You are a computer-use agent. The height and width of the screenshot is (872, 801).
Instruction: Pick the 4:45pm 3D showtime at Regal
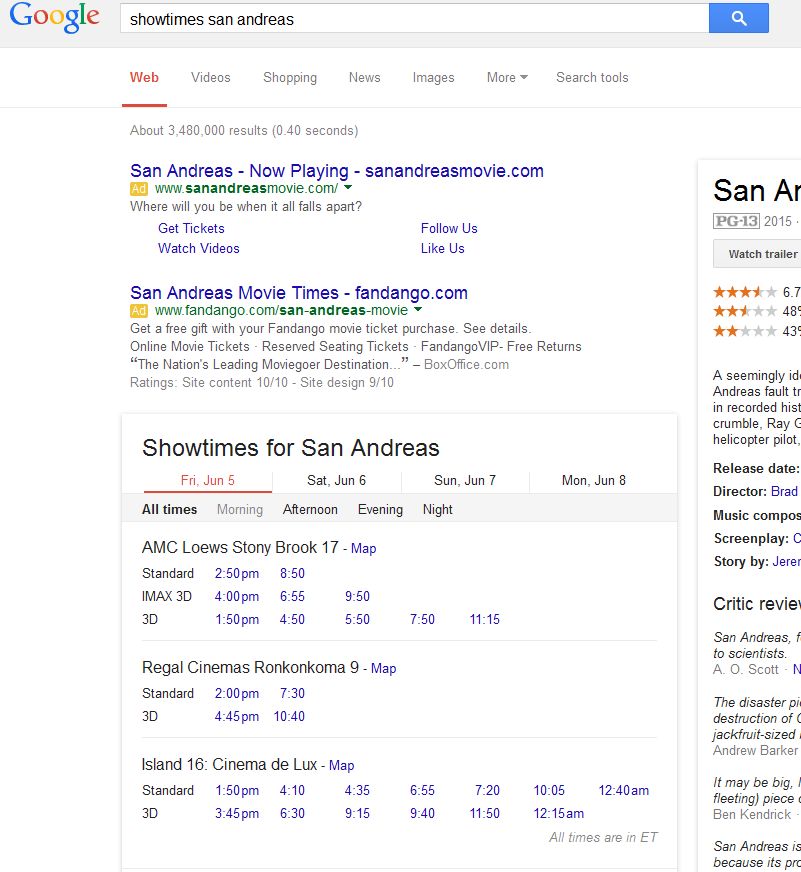click(x=237, y=716)
